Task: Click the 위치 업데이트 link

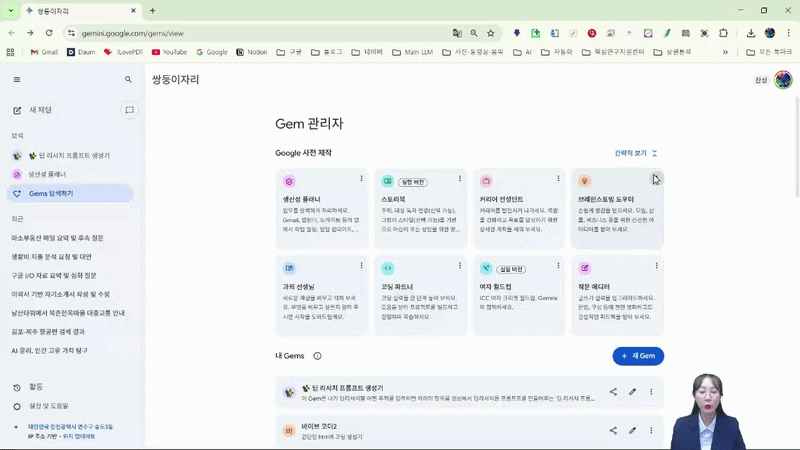Action: point(79,436)
